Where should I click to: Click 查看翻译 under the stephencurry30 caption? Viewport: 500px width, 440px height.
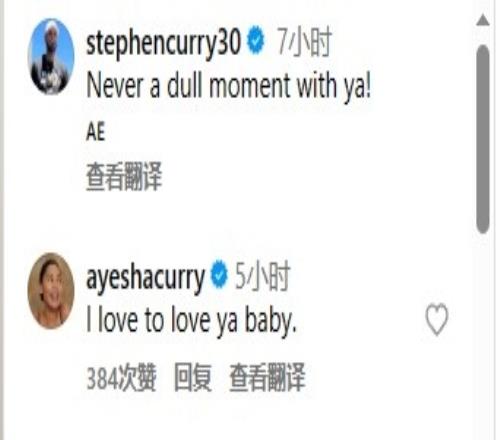[124, 176]
